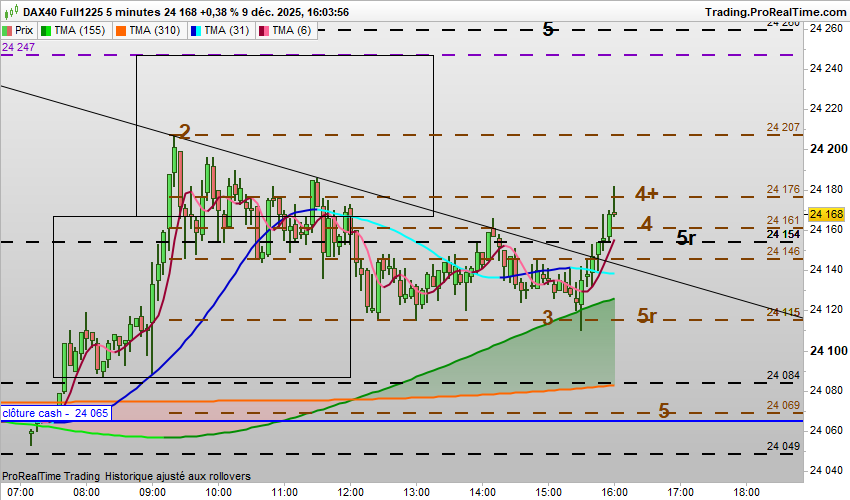Click the 15:00 time axis label

click(x=548, y=492)
